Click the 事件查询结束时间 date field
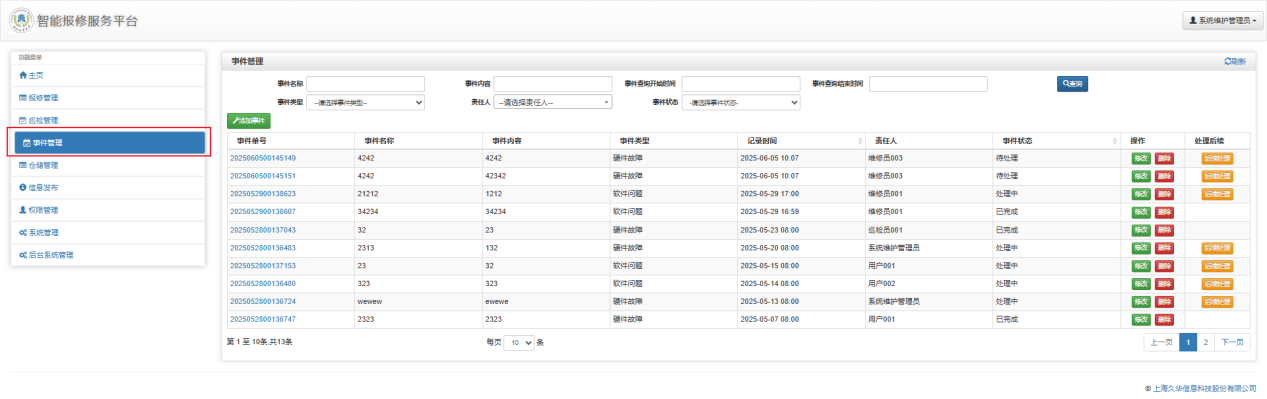The image size is (1267, 399). coord(928,84)
